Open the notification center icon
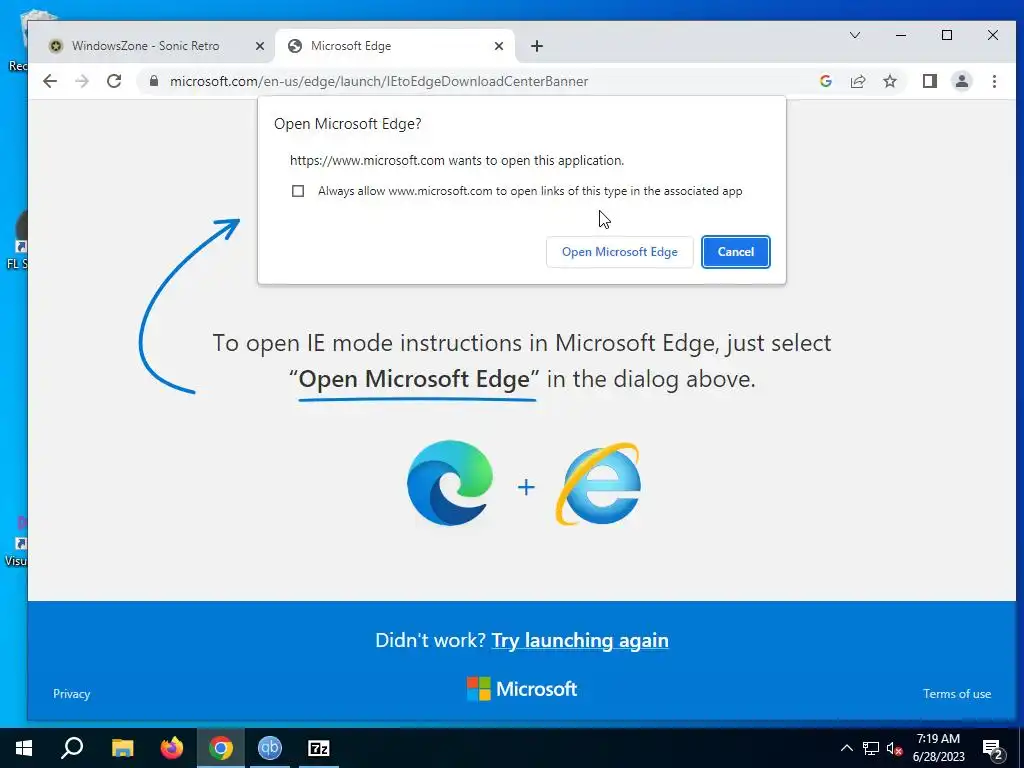 pyautogui.click(x=993, y=749)
